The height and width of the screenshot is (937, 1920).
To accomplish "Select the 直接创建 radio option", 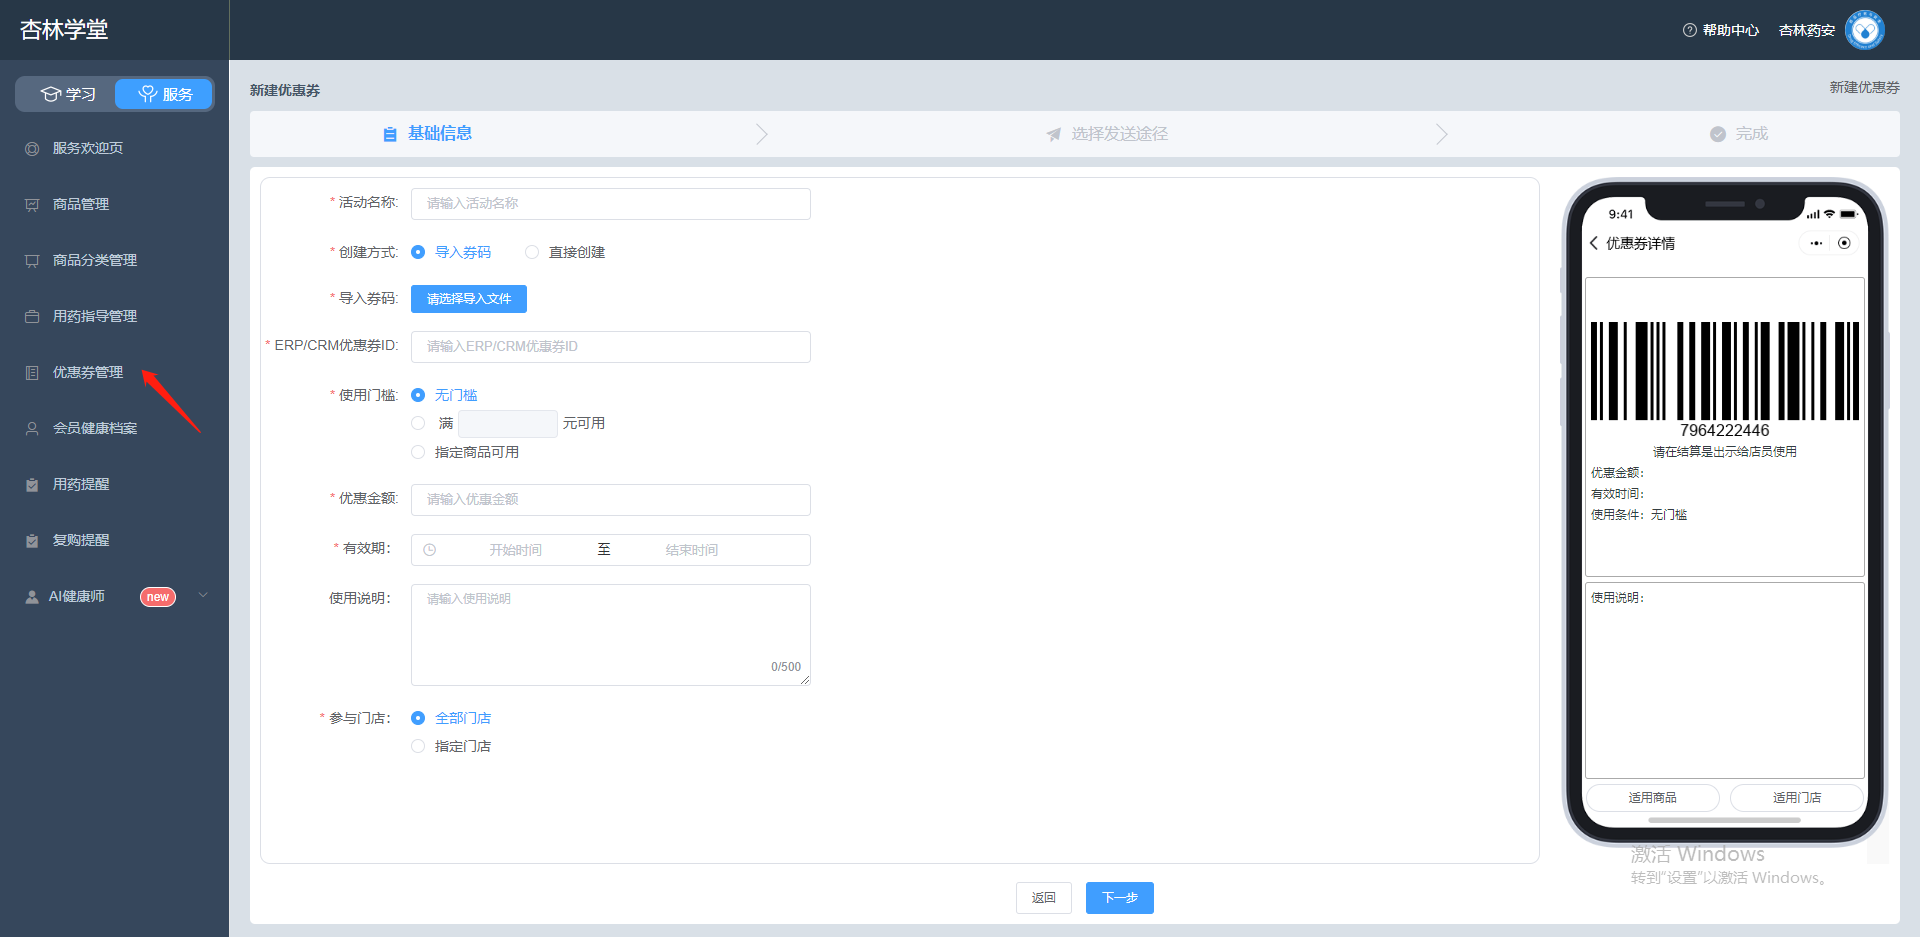I will (x=532, y=252).
